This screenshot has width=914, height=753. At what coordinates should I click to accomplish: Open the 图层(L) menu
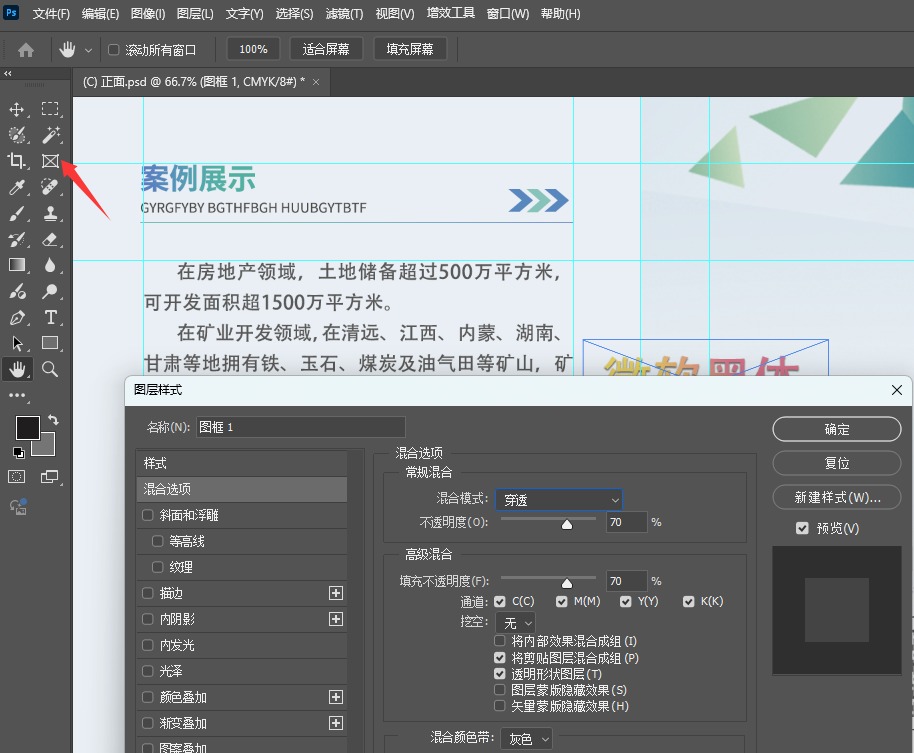pos(195,13)
